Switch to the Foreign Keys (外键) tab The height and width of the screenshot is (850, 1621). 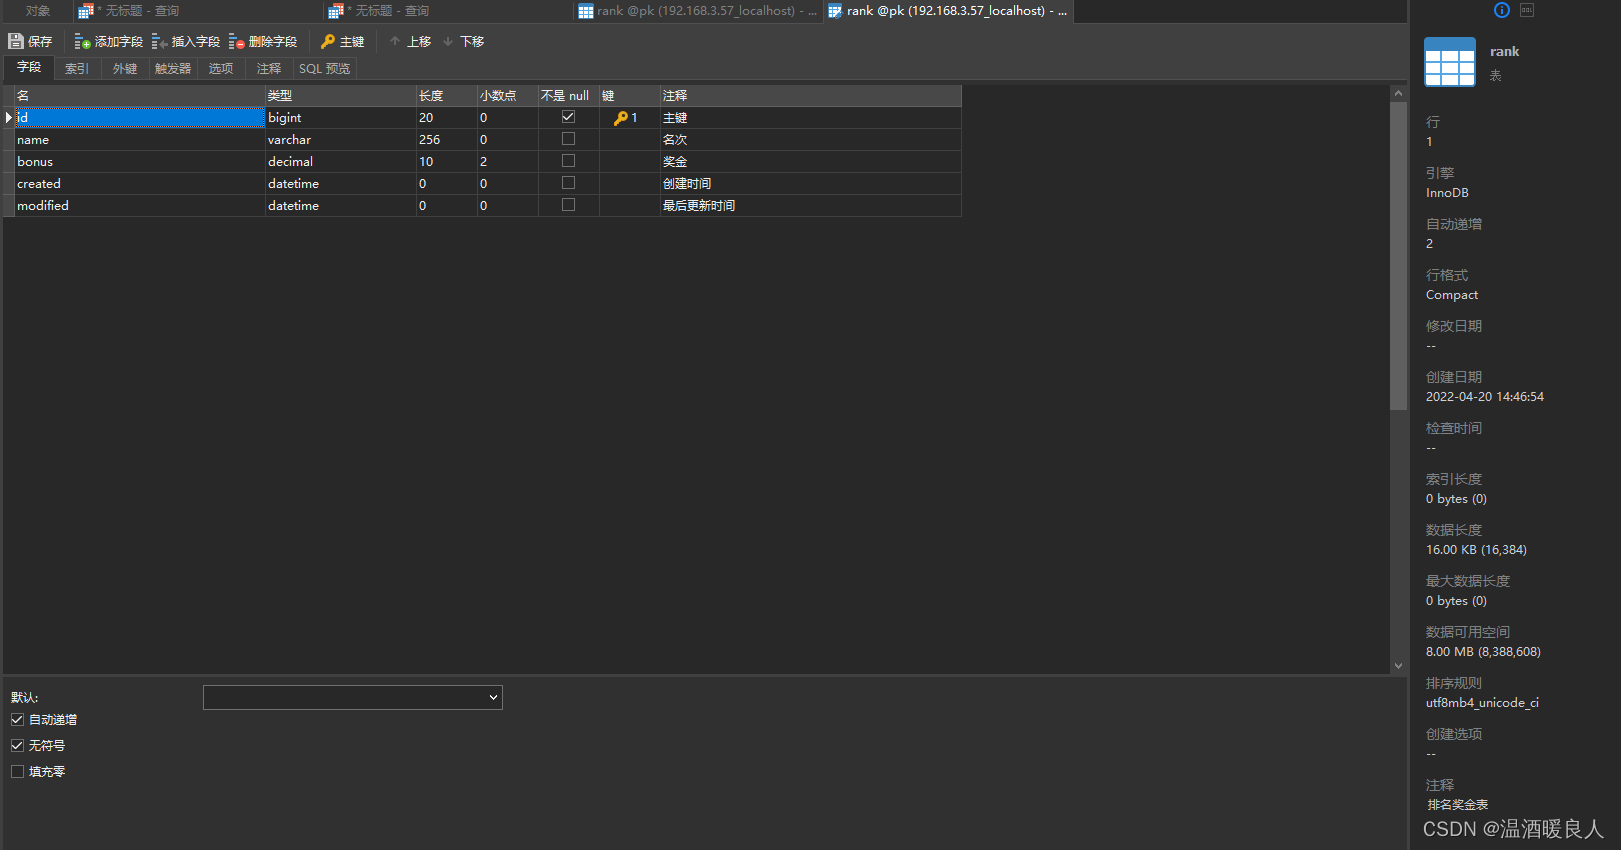click(125, 69)
